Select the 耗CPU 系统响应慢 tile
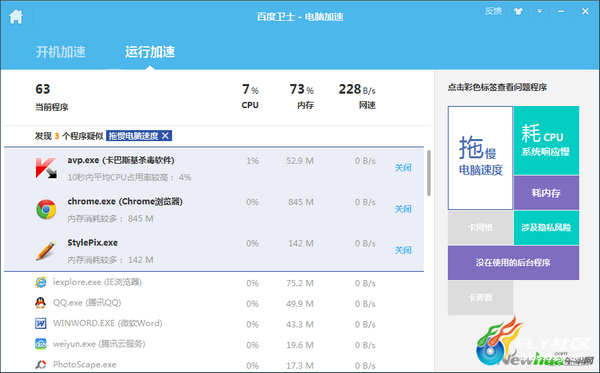 tap(546, 140)
